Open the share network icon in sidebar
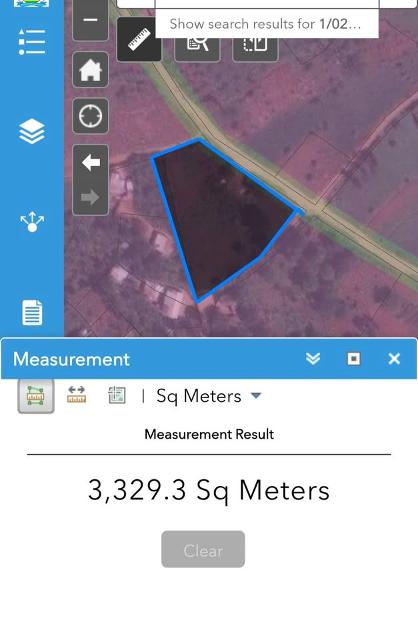The image size is (418, 640). coord(32,222)
